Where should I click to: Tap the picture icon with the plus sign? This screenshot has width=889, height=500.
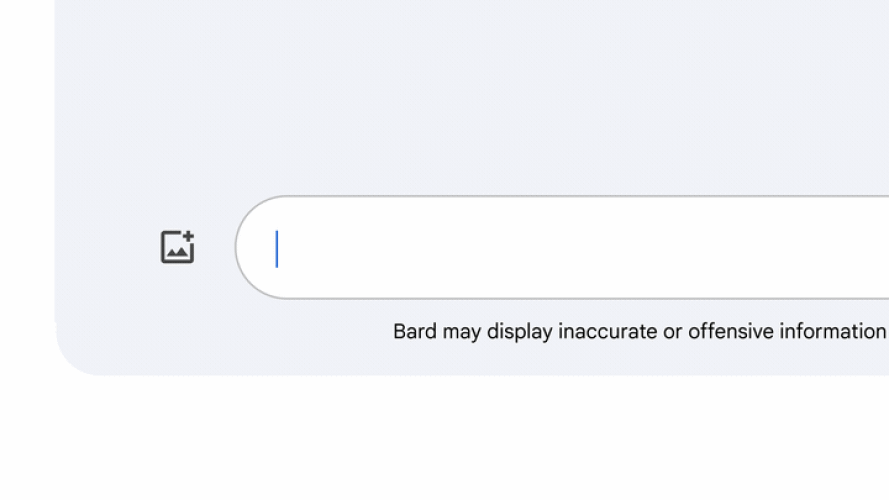[x=177, y=247]
